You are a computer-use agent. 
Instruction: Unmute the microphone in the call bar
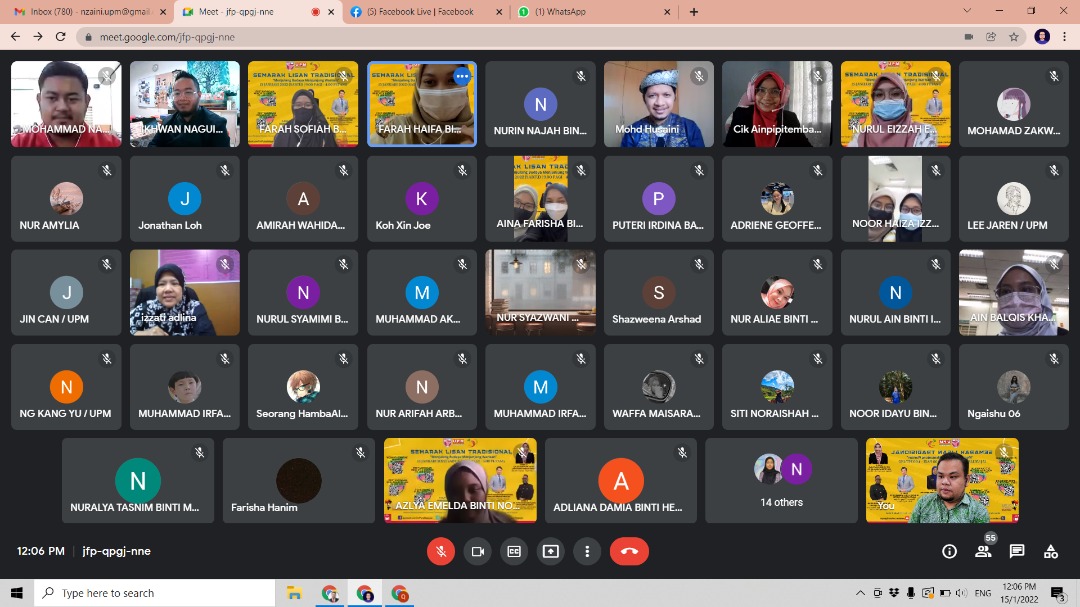pyautogui.click(x=440, y=551)
